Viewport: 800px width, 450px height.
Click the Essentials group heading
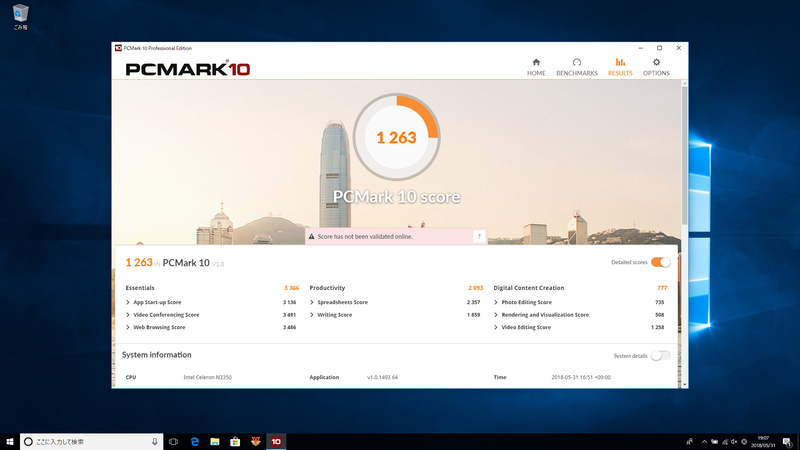(140, 288)
